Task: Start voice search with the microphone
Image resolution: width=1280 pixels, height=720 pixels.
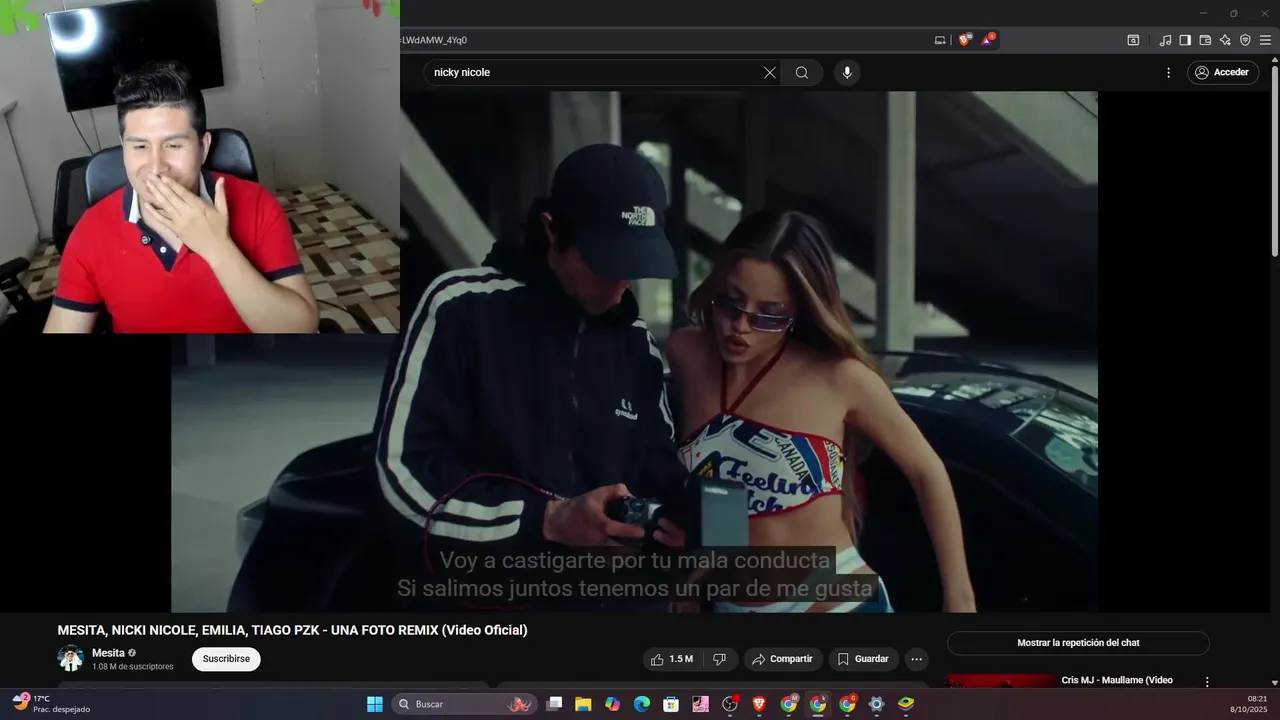Action: (x=847, y=72)
